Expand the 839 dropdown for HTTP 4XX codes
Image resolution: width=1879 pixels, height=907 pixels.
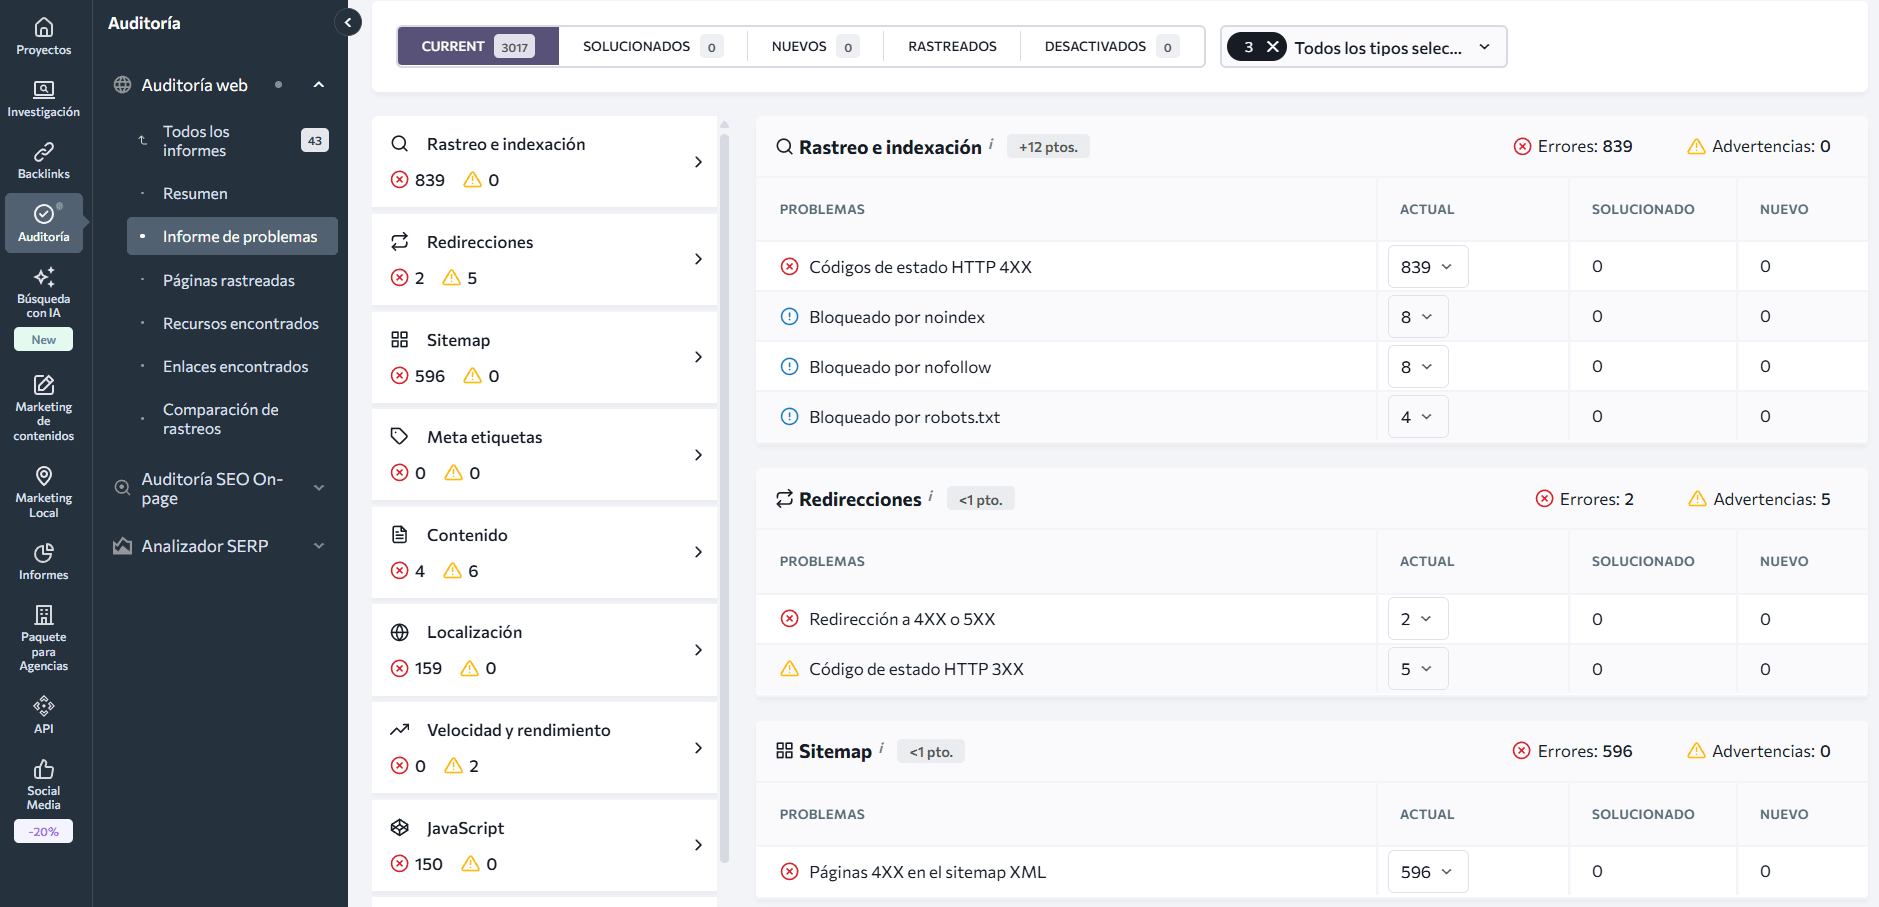1427,267
